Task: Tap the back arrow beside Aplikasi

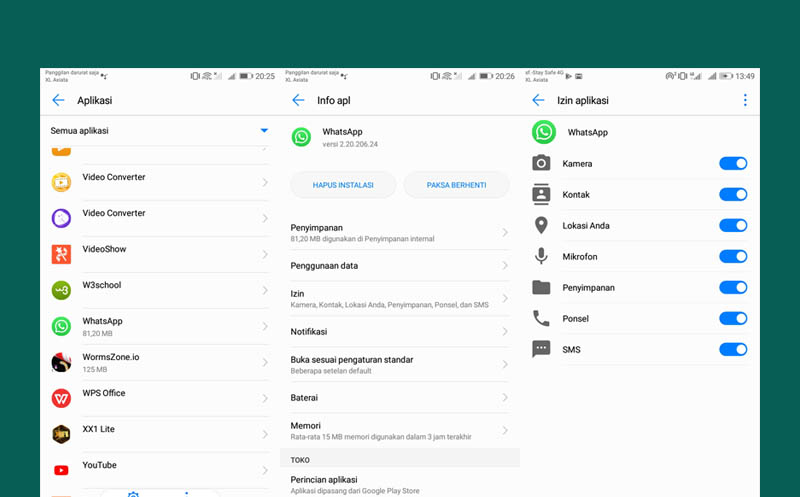Action: tap(58, 101)
